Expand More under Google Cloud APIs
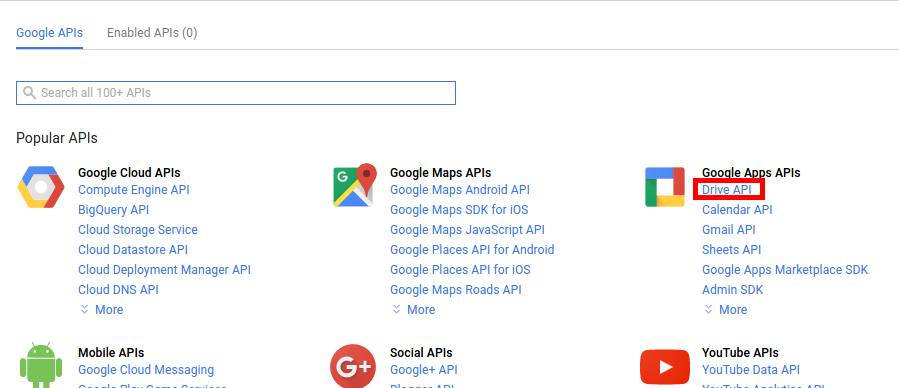Viewport: 899px width, 388px height. [x=101, y=309]
